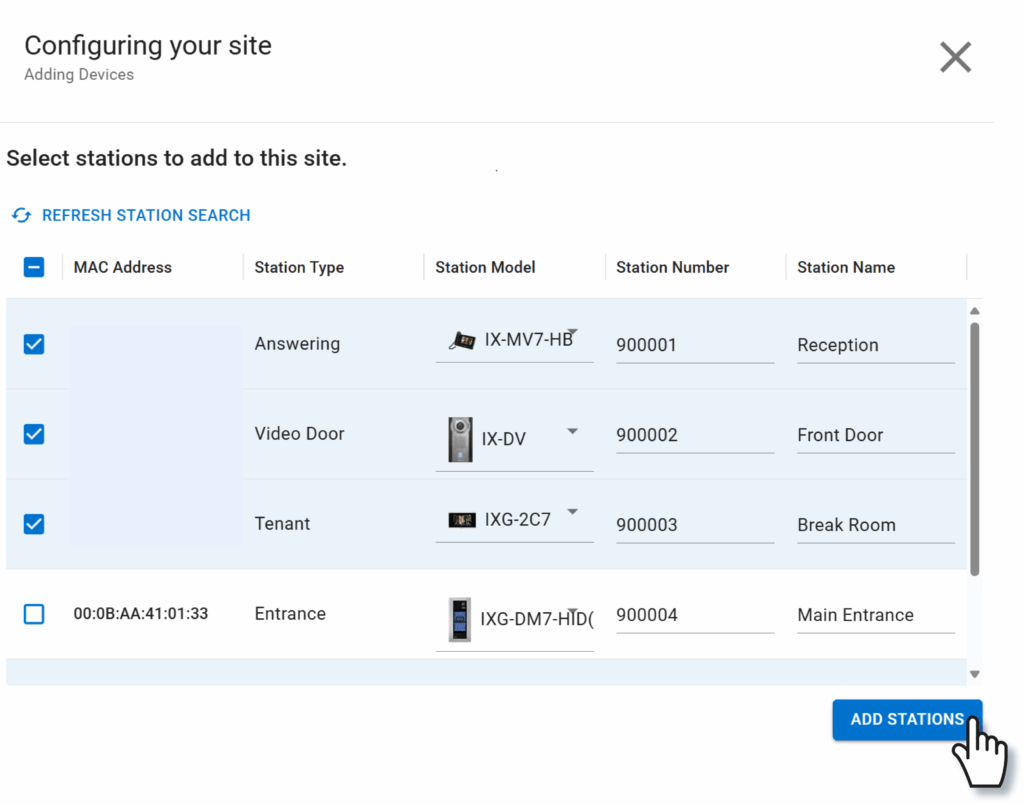Open the IXG-2C7 station model dropdown
This screenshot has width=1024, height=804.
(x=572, y=512)
